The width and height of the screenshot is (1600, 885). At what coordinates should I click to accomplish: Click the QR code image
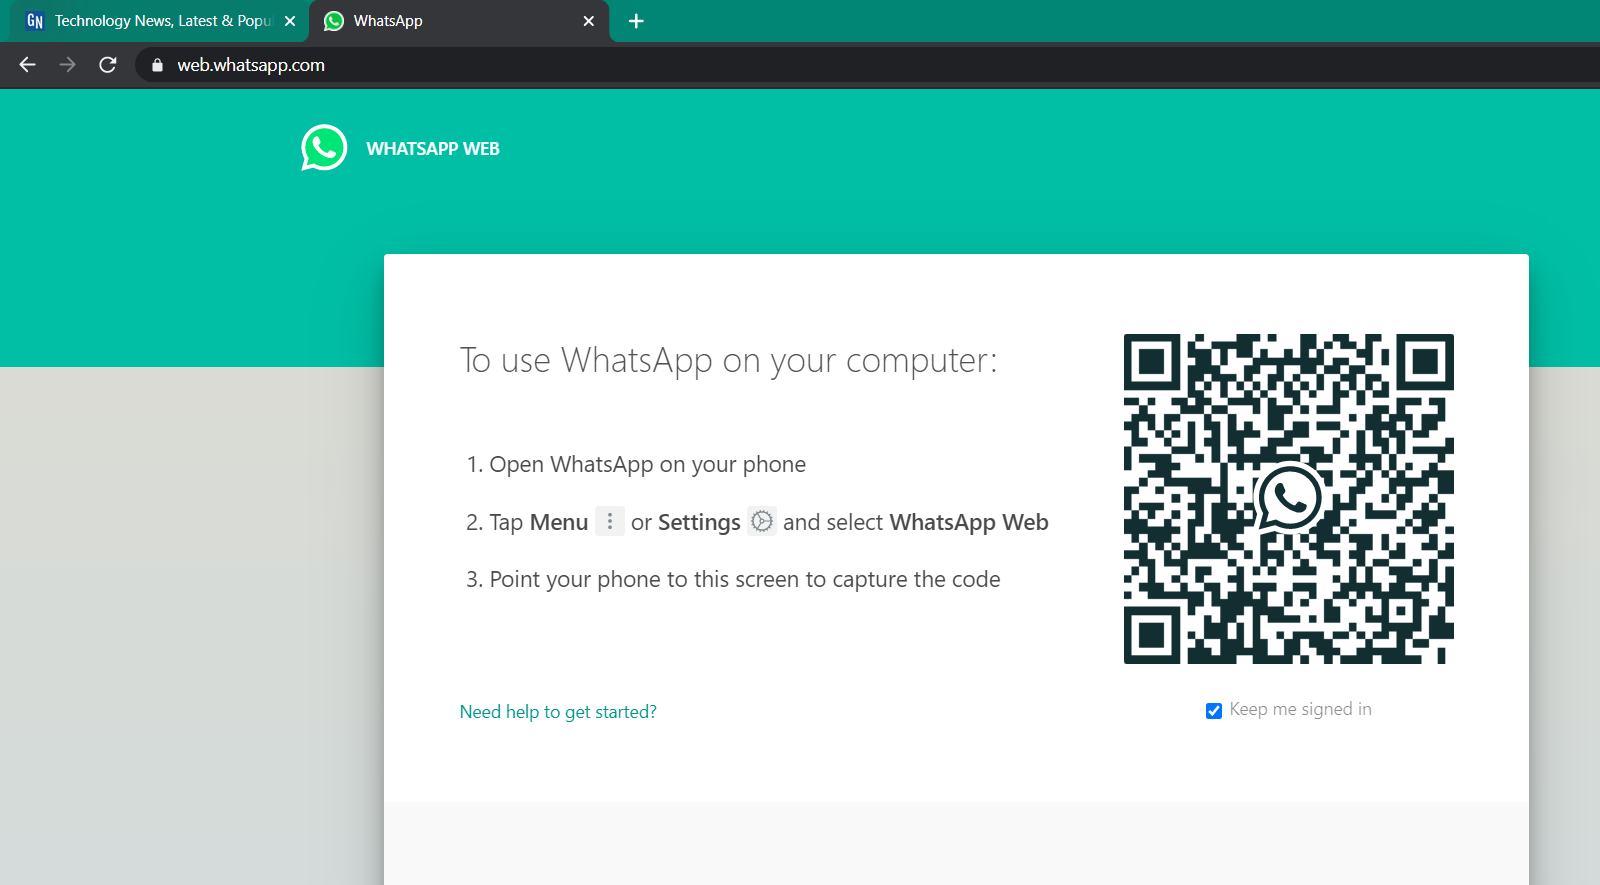click(1289, 499)
